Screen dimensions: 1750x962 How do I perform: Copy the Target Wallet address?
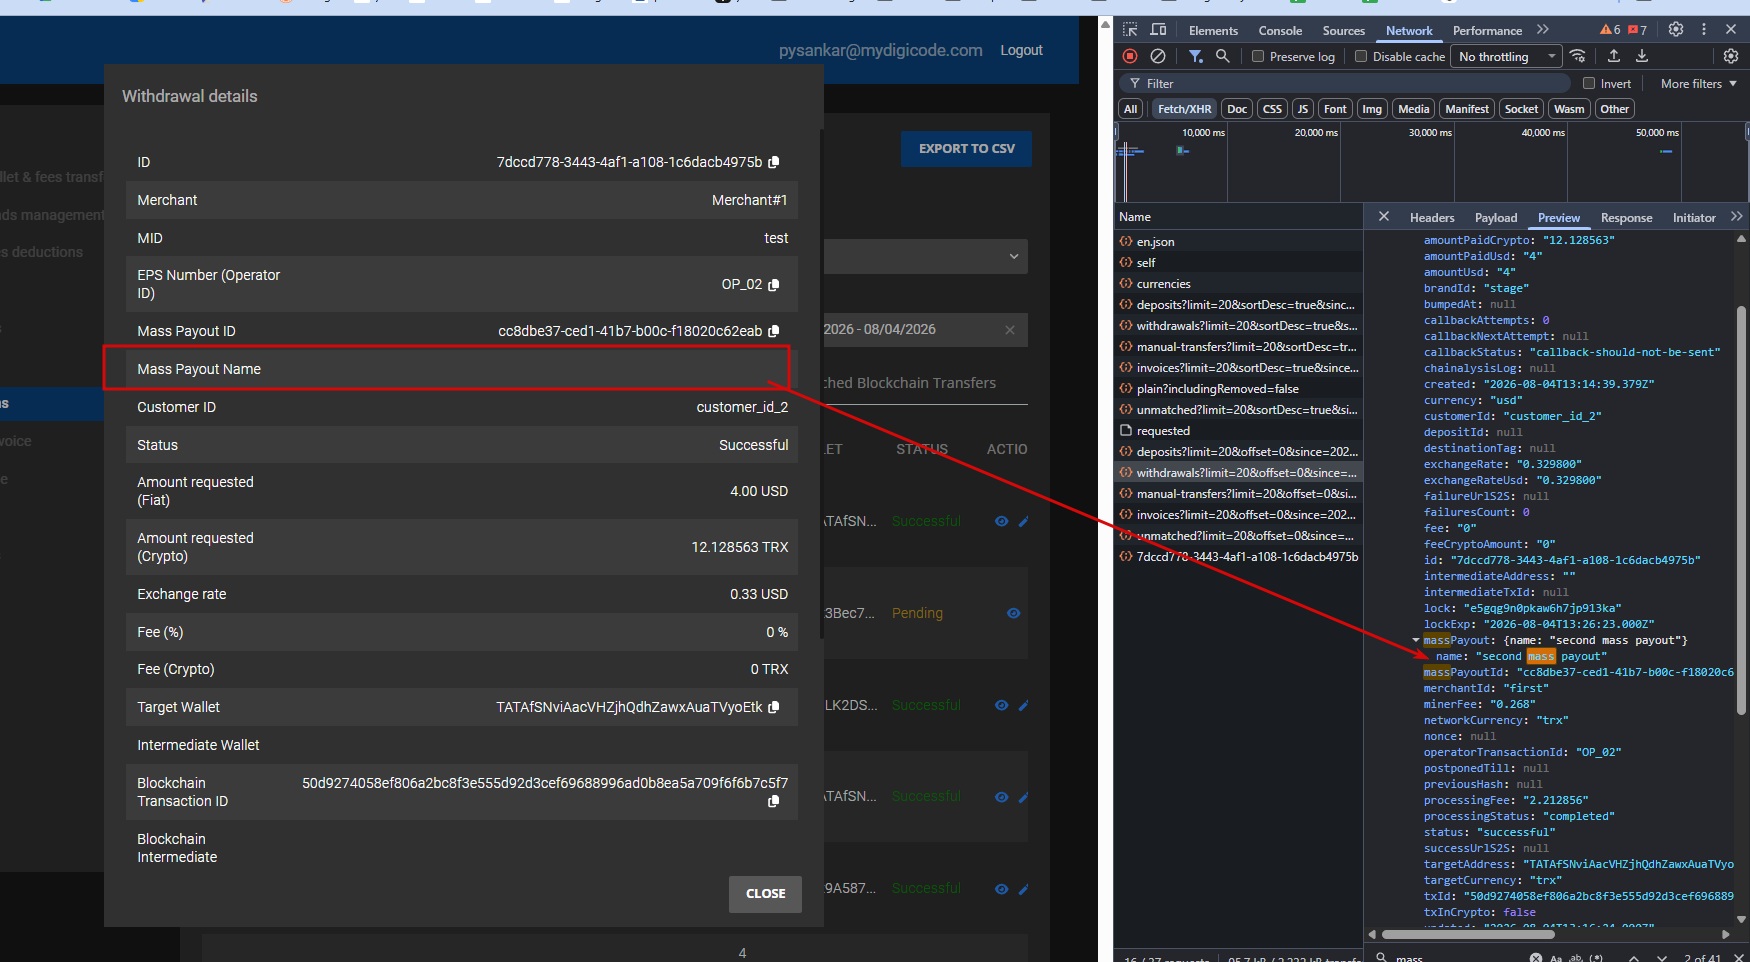tap(774, 707)
